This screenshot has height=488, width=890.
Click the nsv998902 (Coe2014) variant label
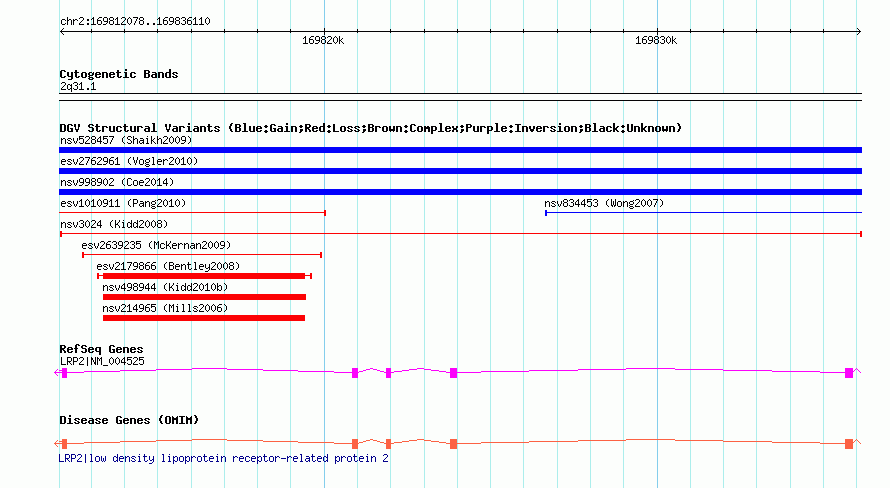pyautogui.click(x=117, y=182)
